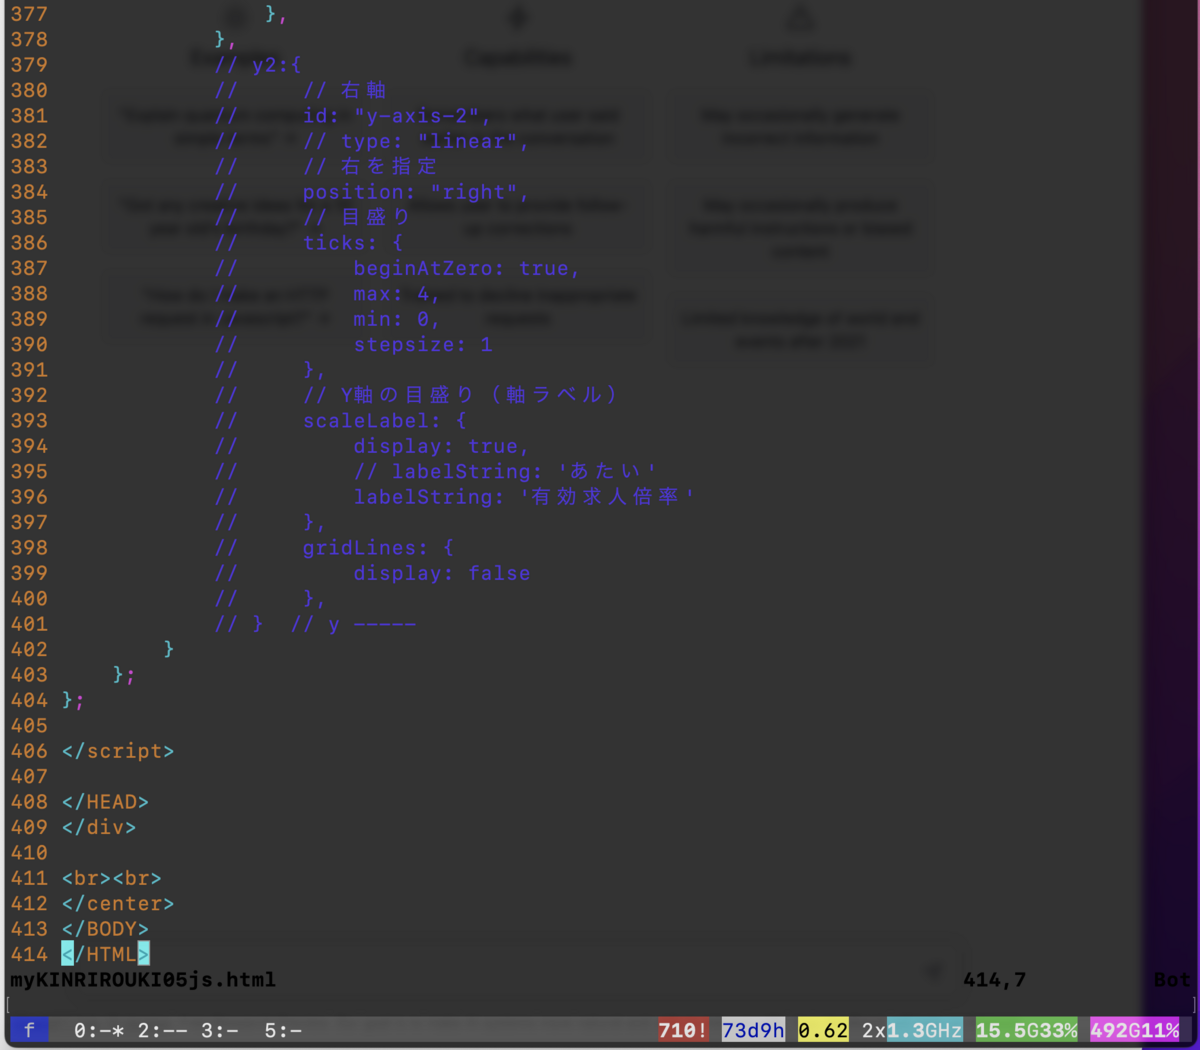The width and height of the screenshot is (1200, 1050).
Task: Click the "<br><br>" line
Action: pyautogui.click(x=111, y=878)
